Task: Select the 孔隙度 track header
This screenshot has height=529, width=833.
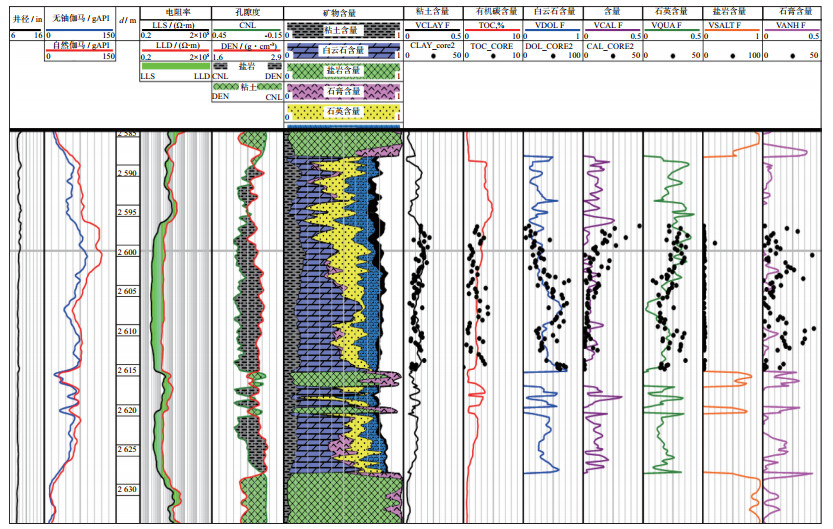Action: 247,9
